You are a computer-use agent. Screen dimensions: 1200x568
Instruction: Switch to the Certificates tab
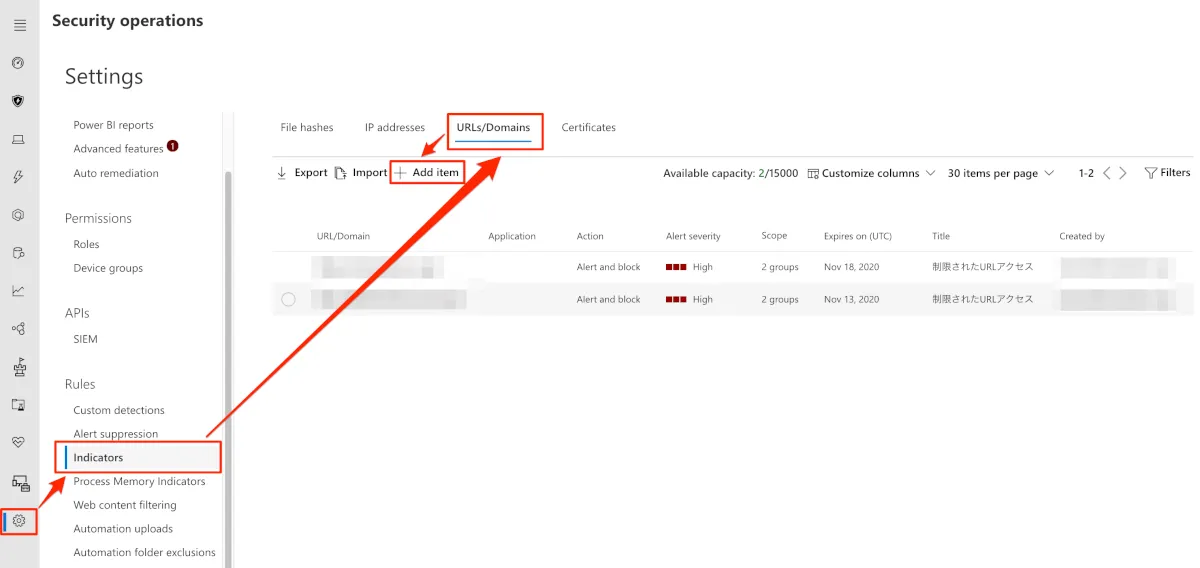pyautogui.click(x=589, y=128)
